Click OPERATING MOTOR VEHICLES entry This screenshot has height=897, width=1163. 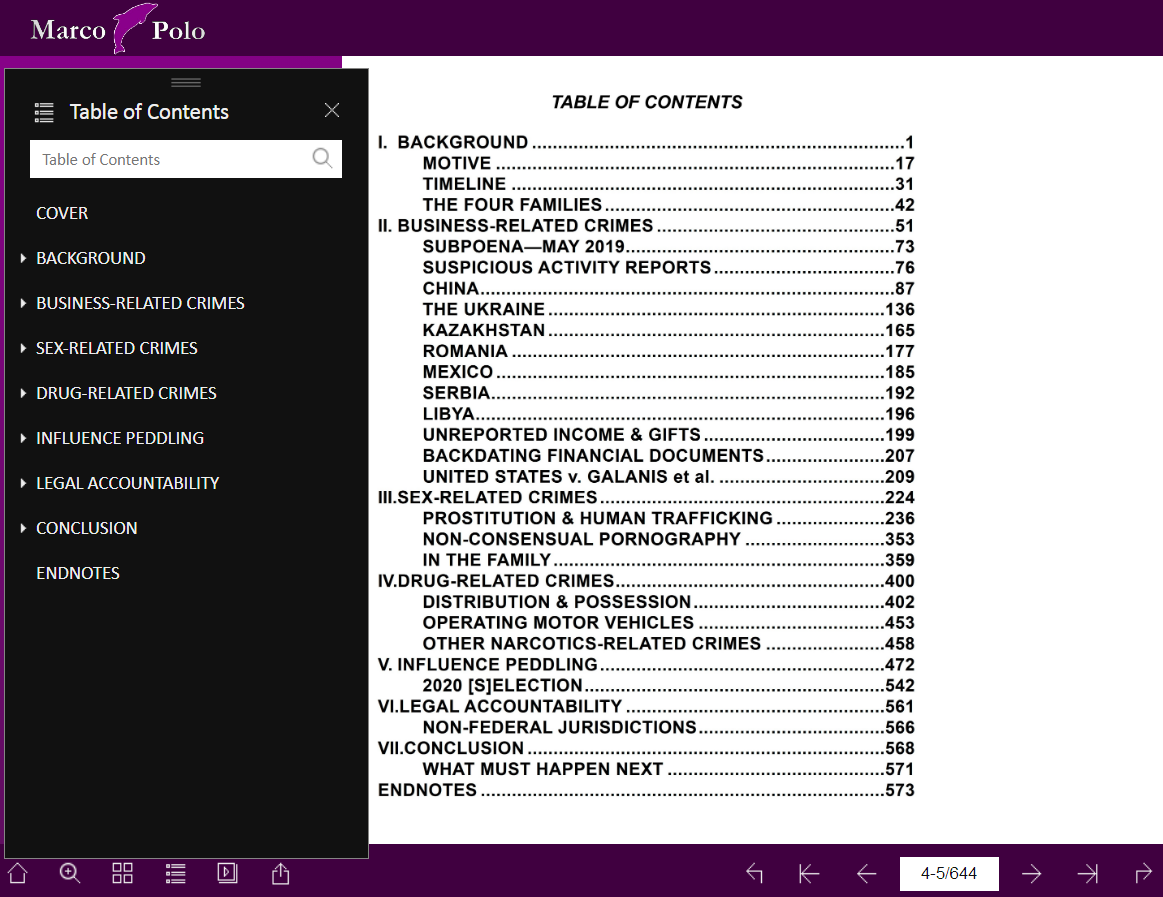click(x=668, y=622)
